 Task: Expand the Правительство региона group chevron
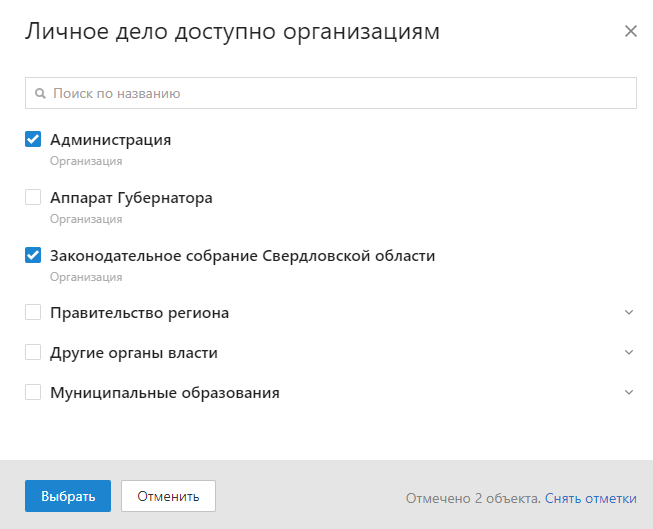coord(629,312)
